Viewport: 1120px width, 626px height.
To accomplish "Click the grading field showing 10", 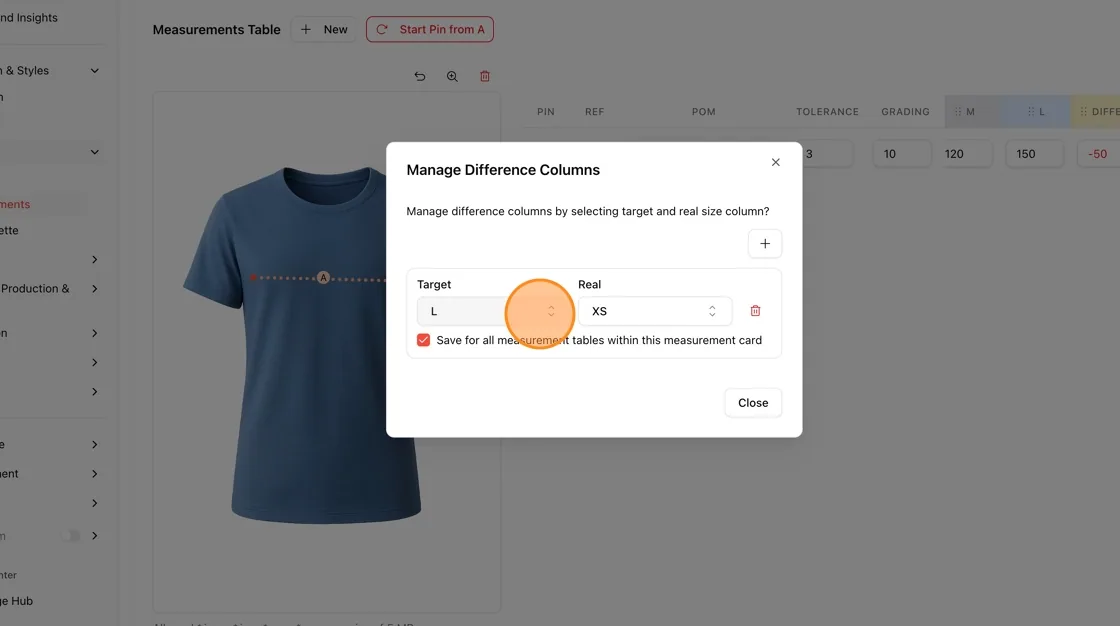I will tap(902, 154).
